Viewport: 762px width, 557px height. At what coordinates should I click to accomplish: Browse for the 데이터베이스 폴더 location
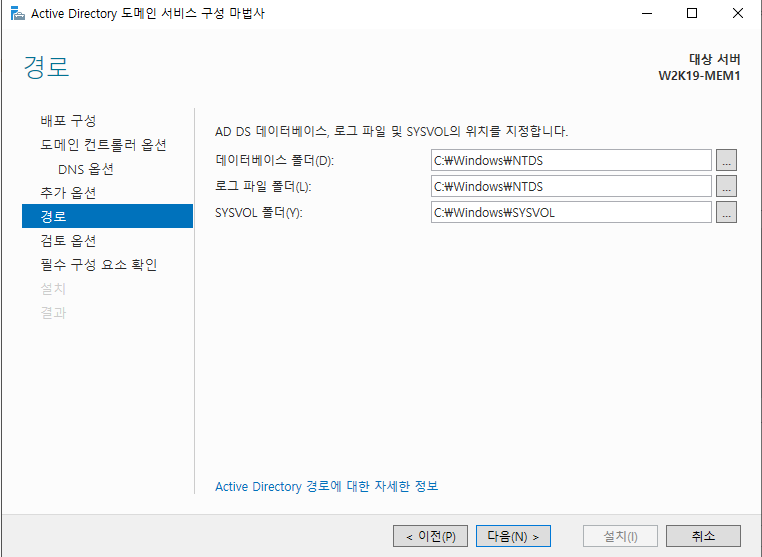tap(727, 160)
